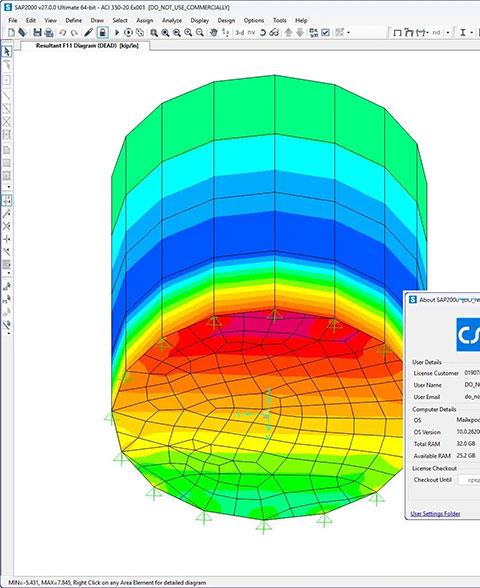Open the Tools menu
Screen dimensions: 480x588
(279, 20)
